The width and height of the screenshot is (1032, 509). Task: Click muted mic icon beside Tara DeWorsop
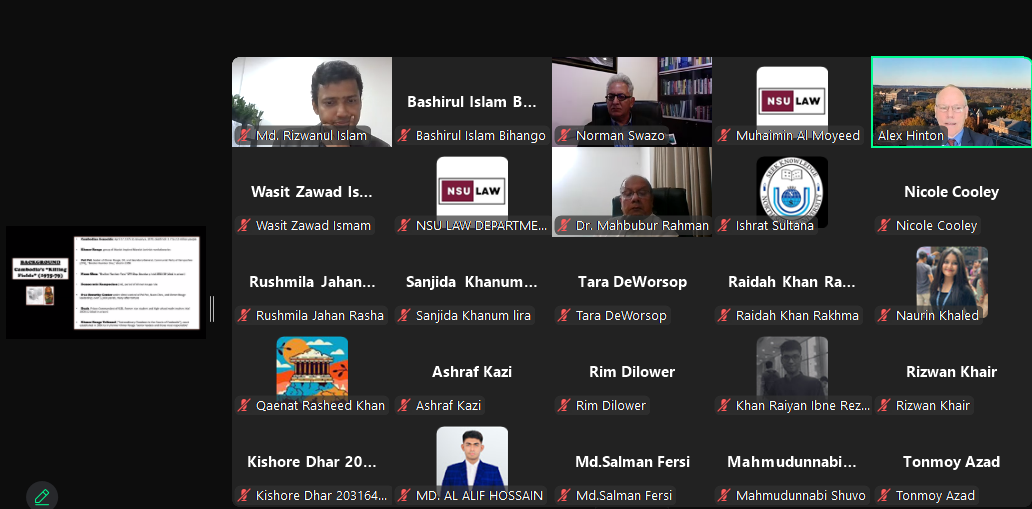pyautogui.click(x=565, y=315)
